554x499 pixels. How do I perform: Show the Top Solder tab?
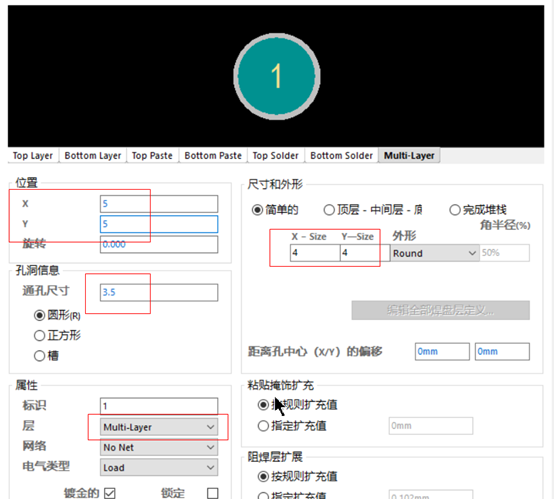pos(276,155)
